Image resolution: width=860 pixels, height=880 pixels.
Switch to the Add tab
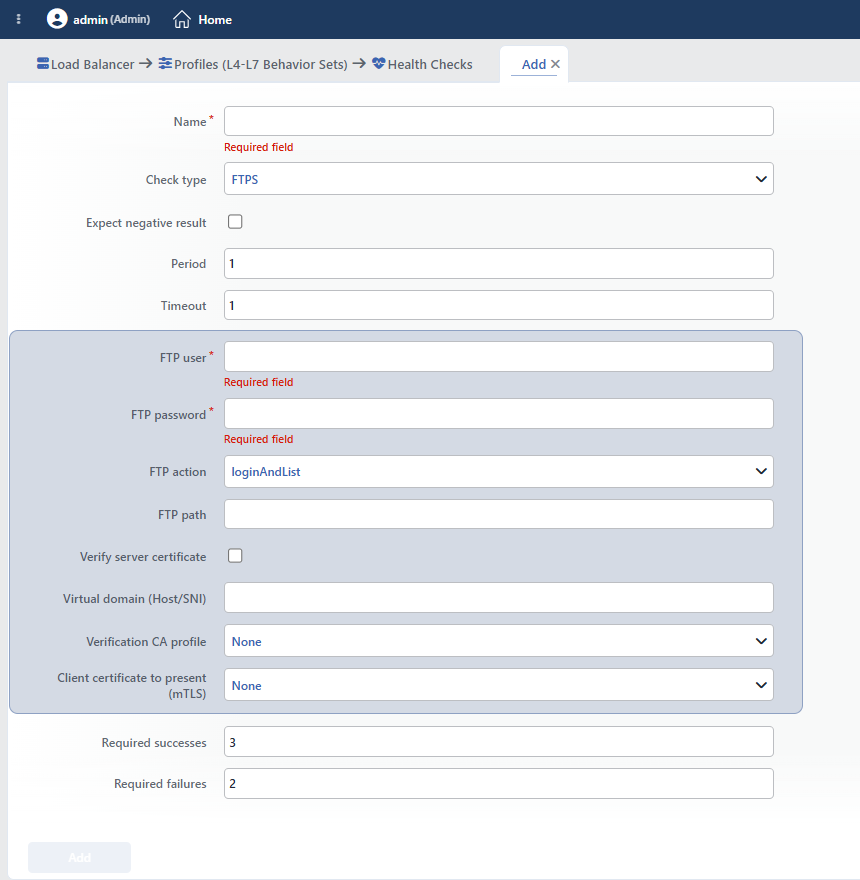point(533,65)
